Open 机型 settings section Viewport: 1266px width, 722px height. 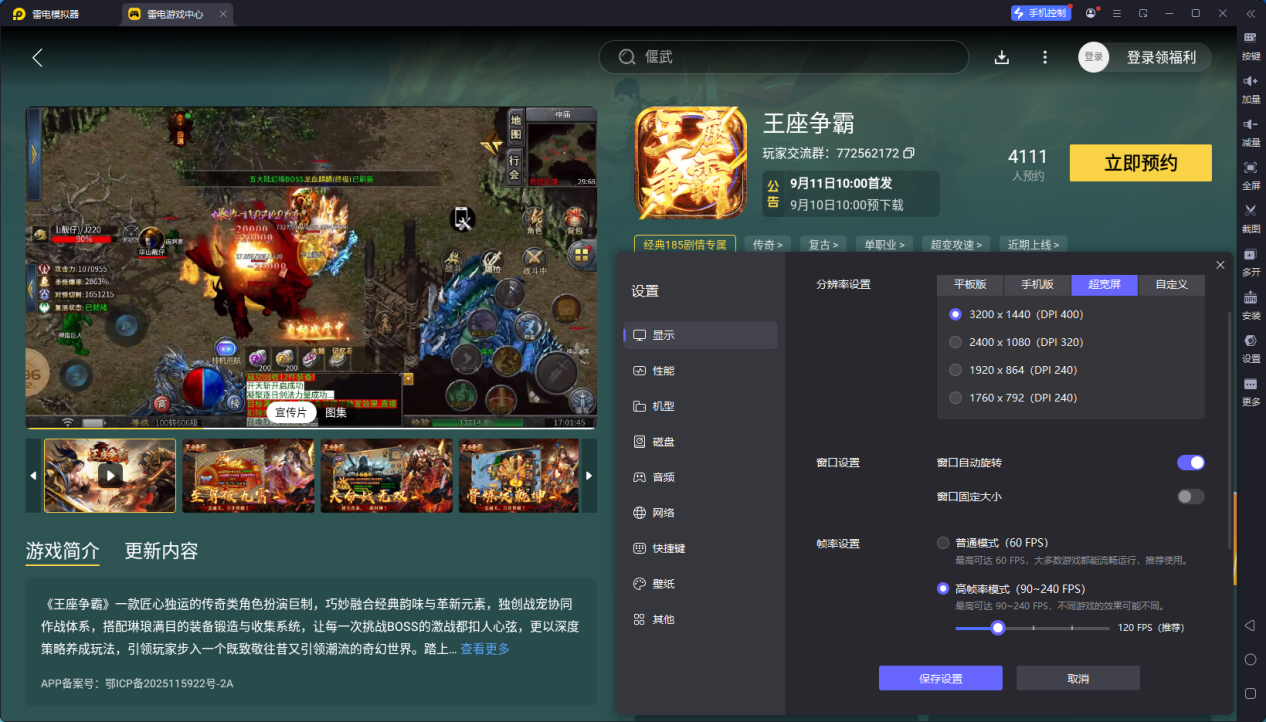(700, 406)
